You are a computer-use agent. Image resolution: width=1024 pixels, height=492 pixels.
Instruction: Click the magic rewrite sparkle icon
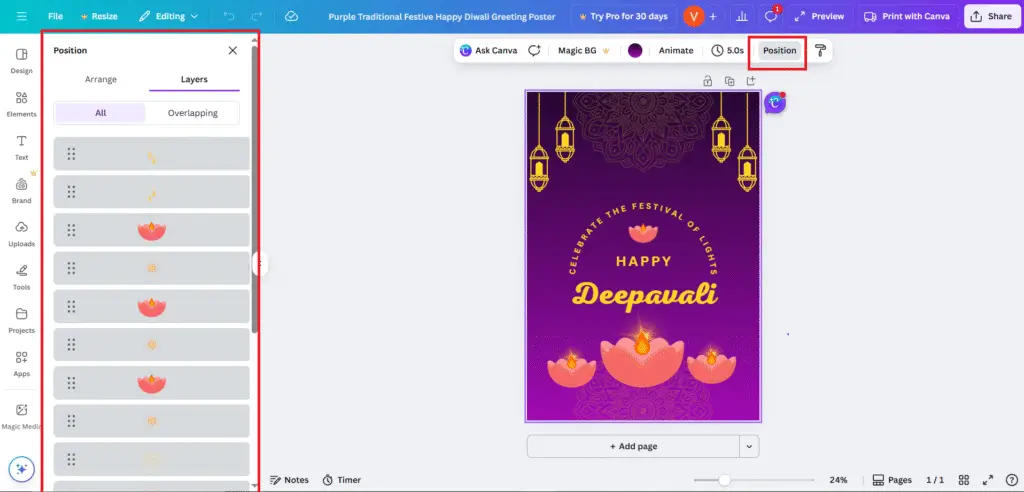[534, 50]
